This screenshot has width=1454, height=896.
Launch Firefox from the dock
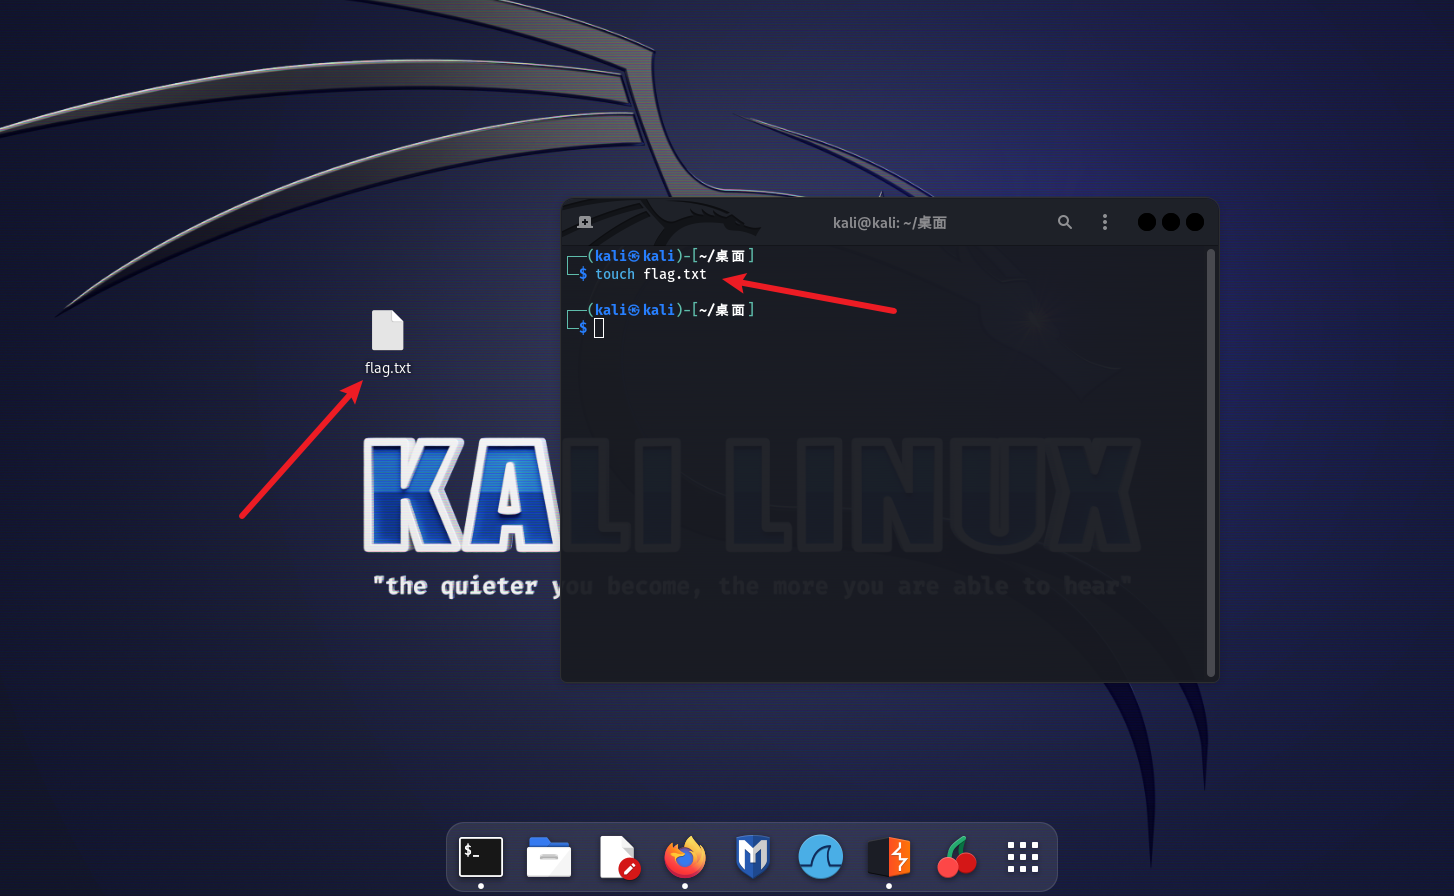point(685,857)
